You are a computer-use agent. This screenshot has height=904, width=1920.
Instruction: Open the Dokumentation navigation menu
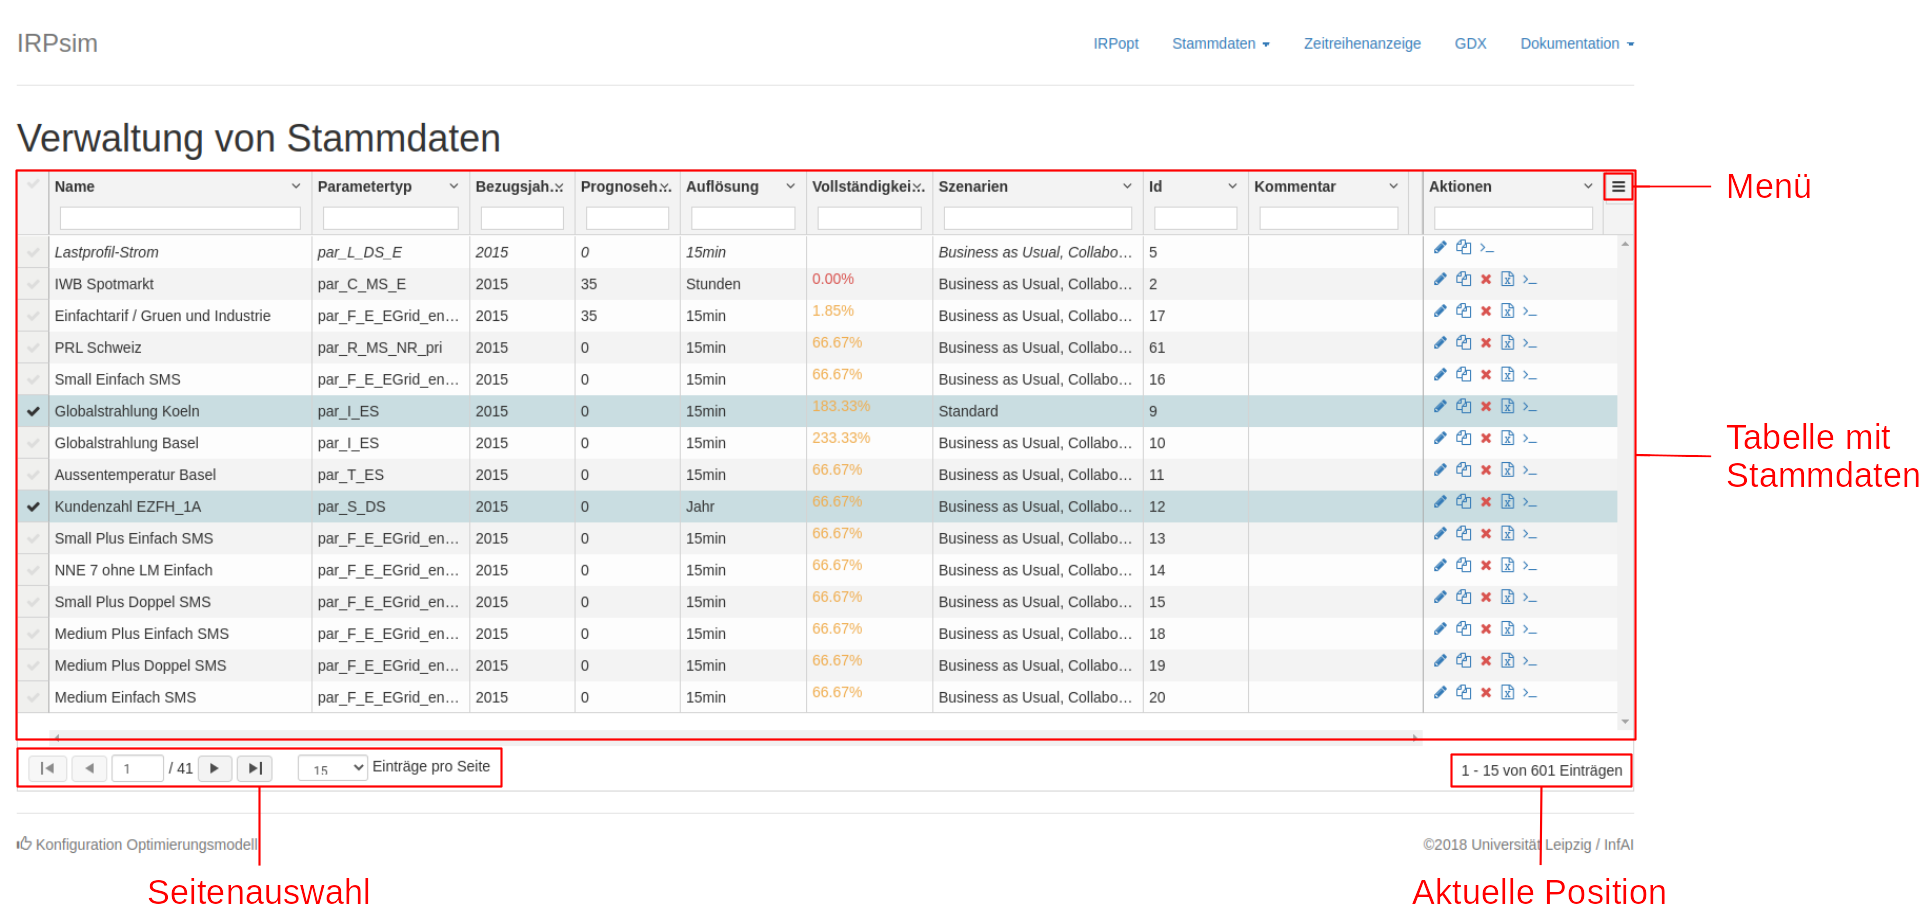[1577, 43]
